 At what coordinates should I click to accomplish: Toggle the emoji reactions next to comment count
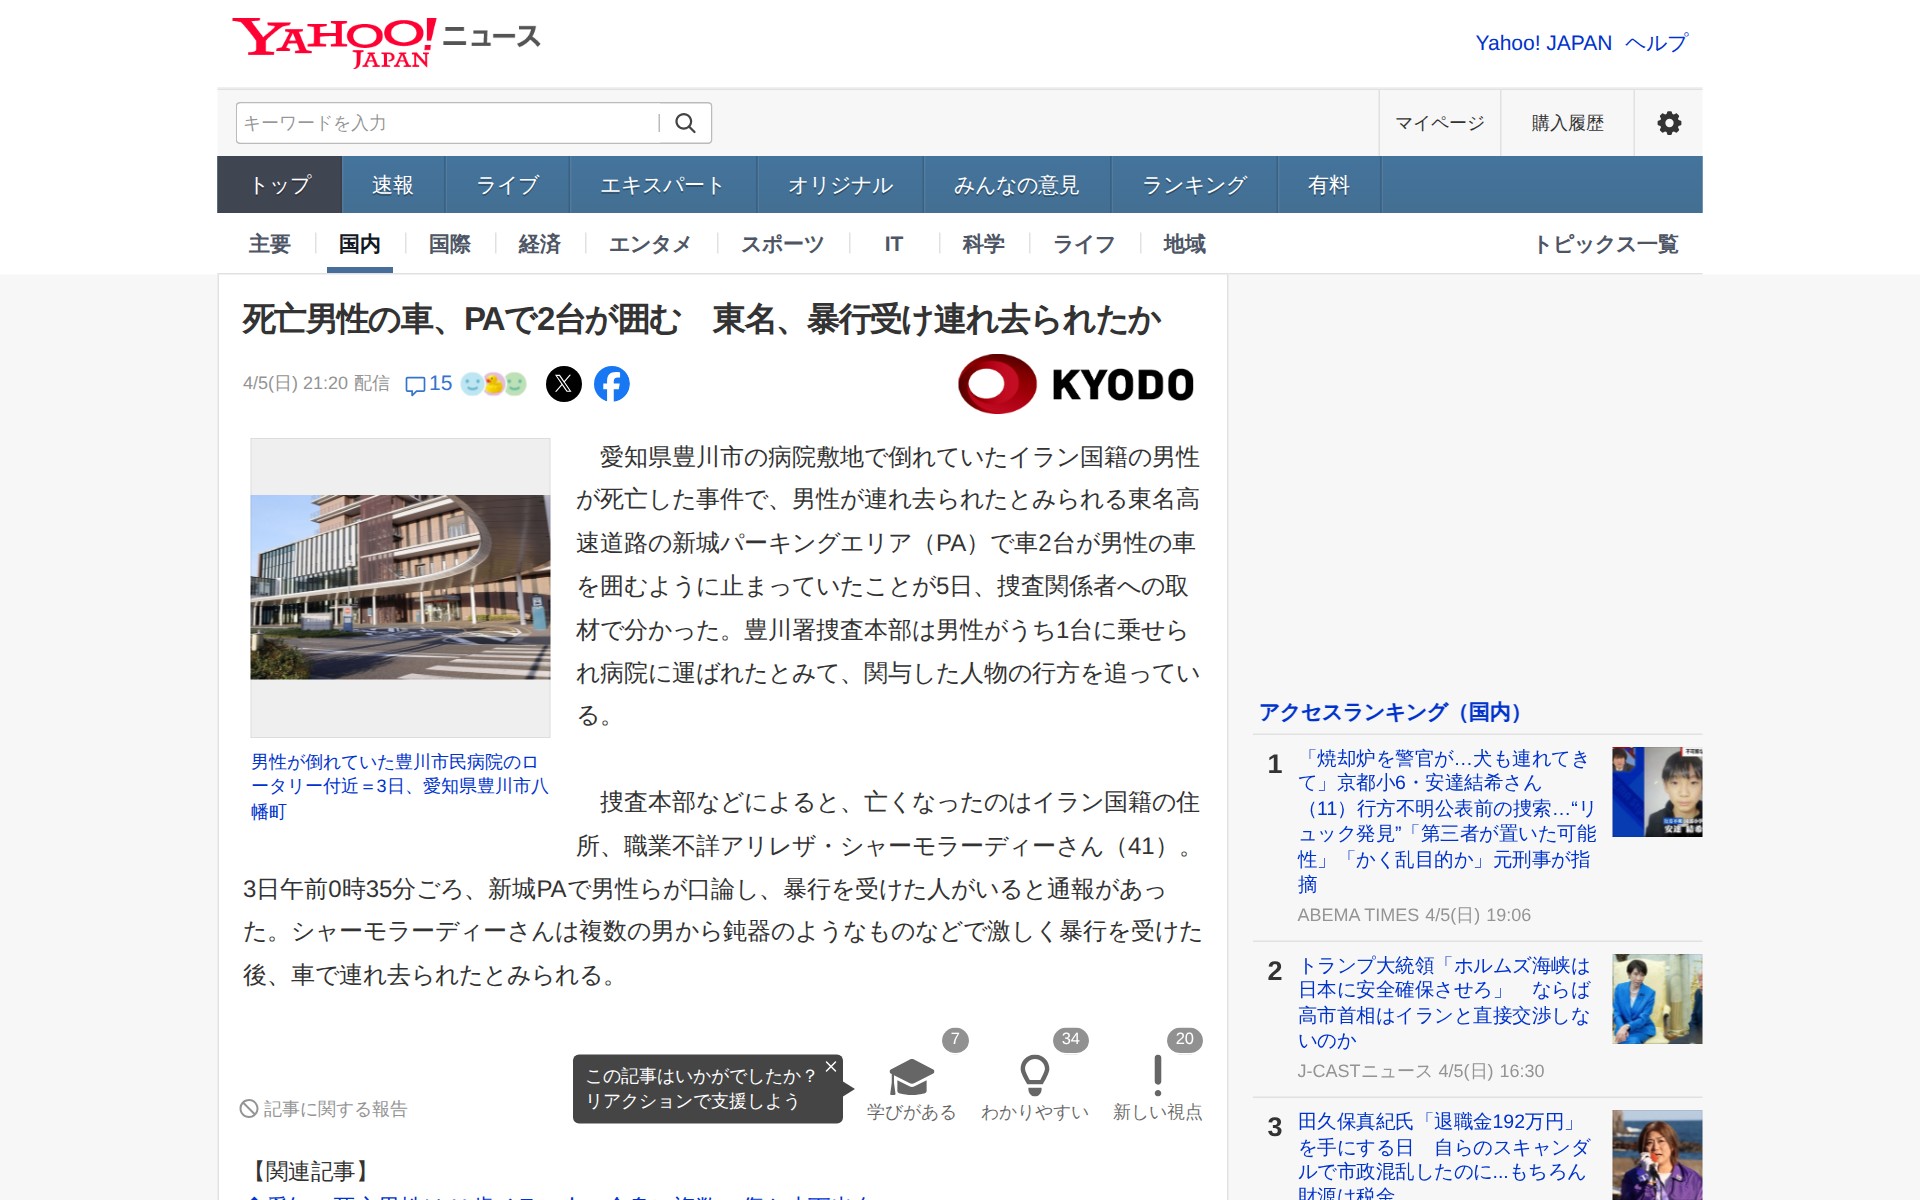(x=491, y=383)
